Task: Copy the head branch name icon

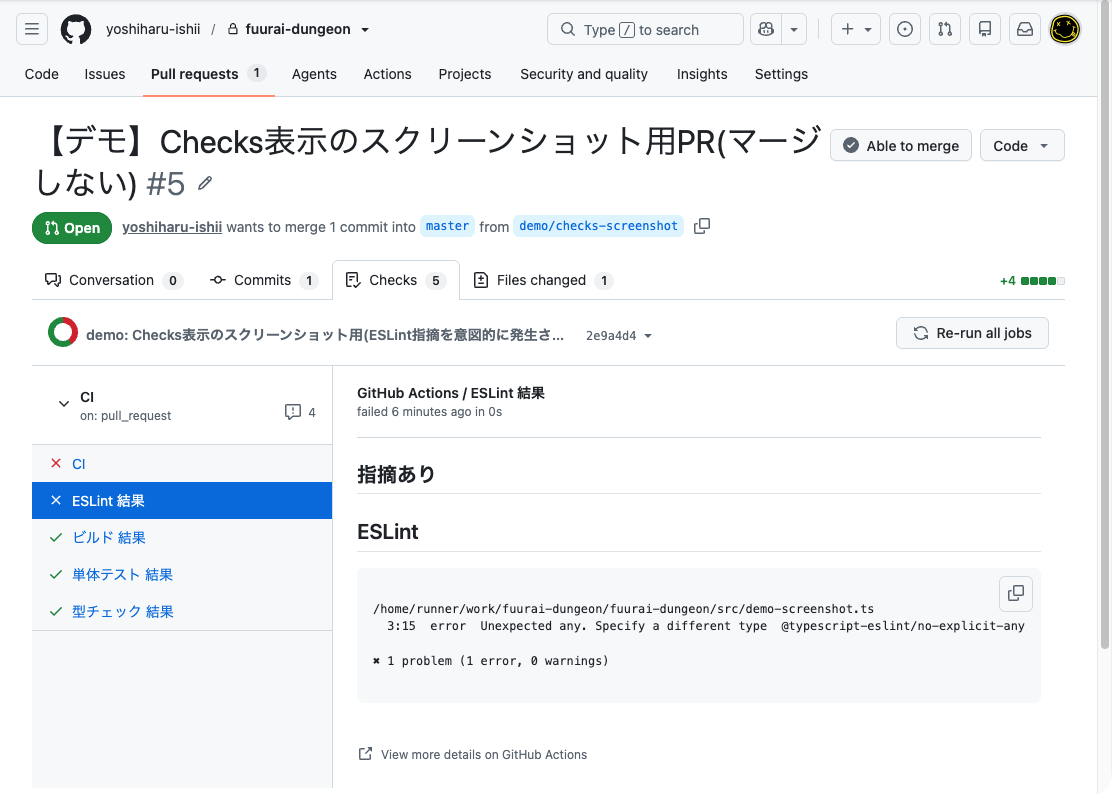Action: click(701, 226)
